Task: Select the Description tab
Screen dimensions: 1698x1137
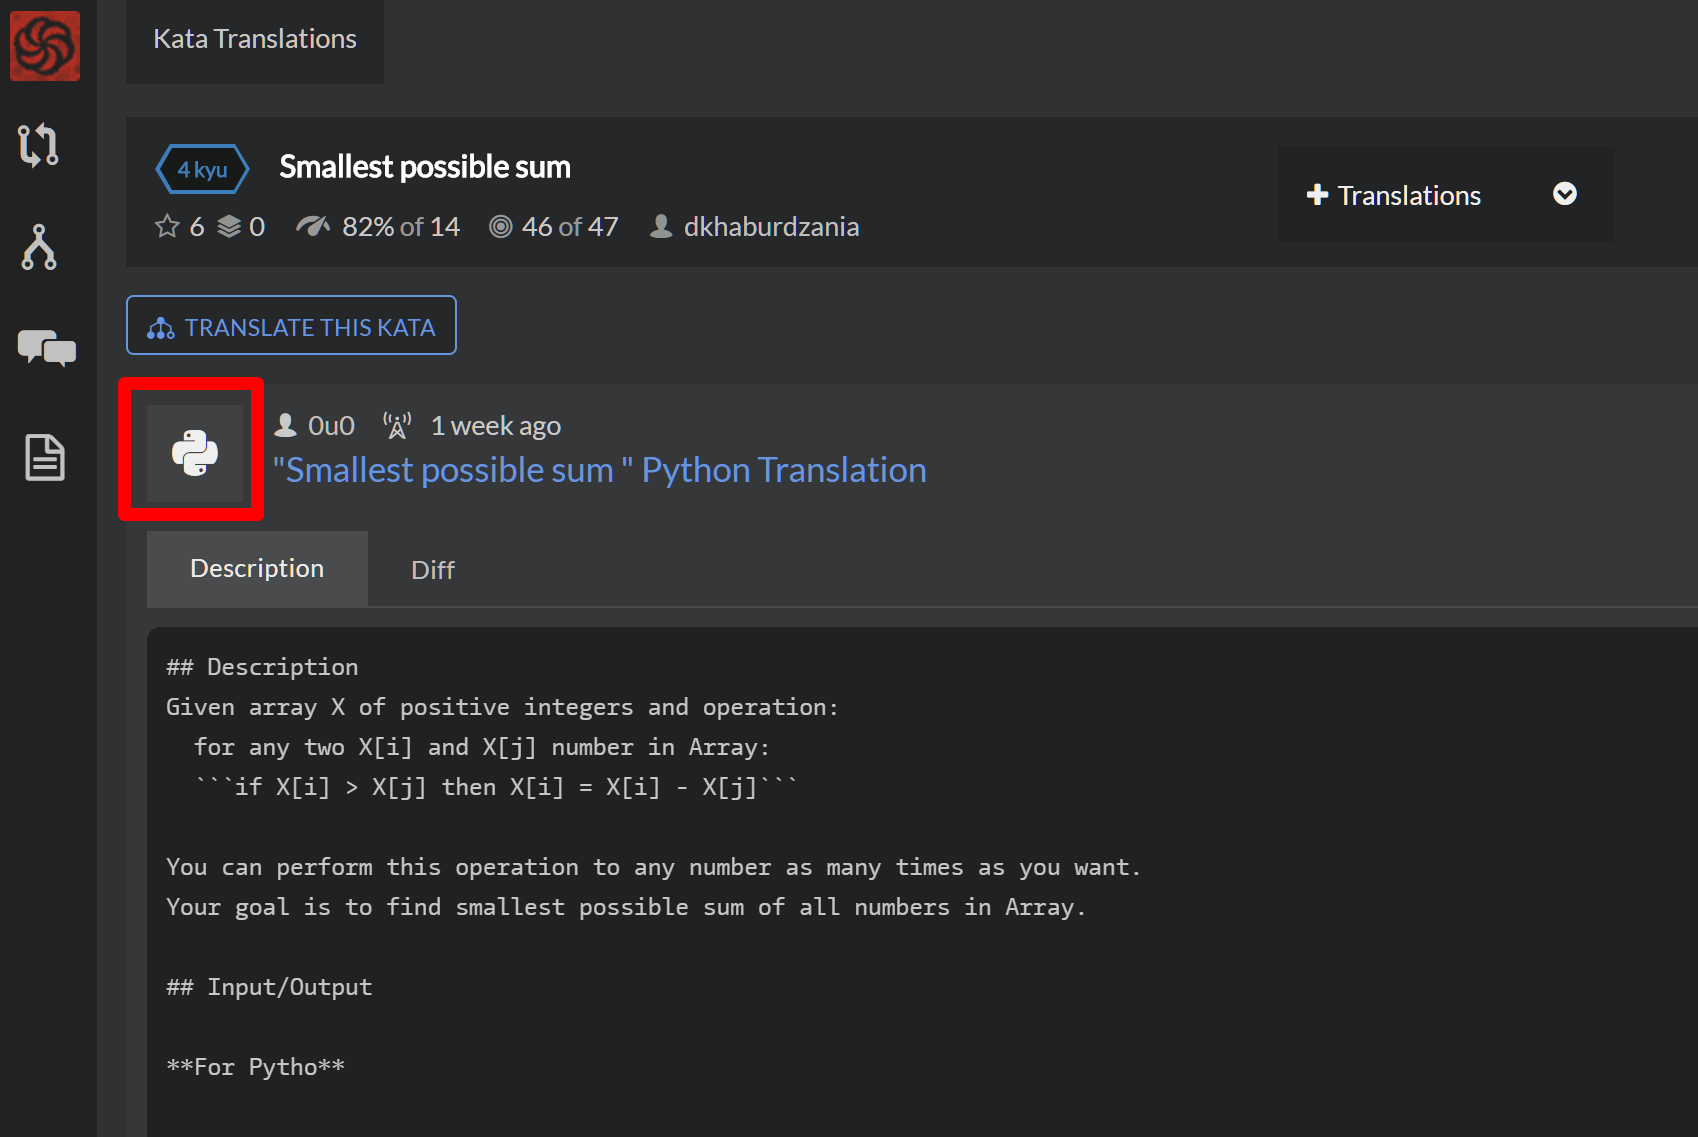Action: (257, 569)
